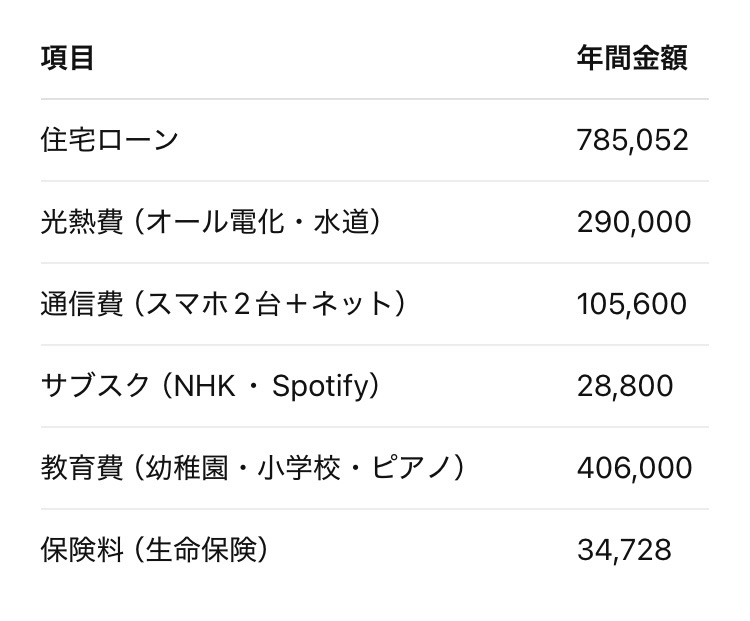Click the 785,052 amount cell
Image resolution: width=750 pixels, height=621 pixels.
tap(632, 139)
